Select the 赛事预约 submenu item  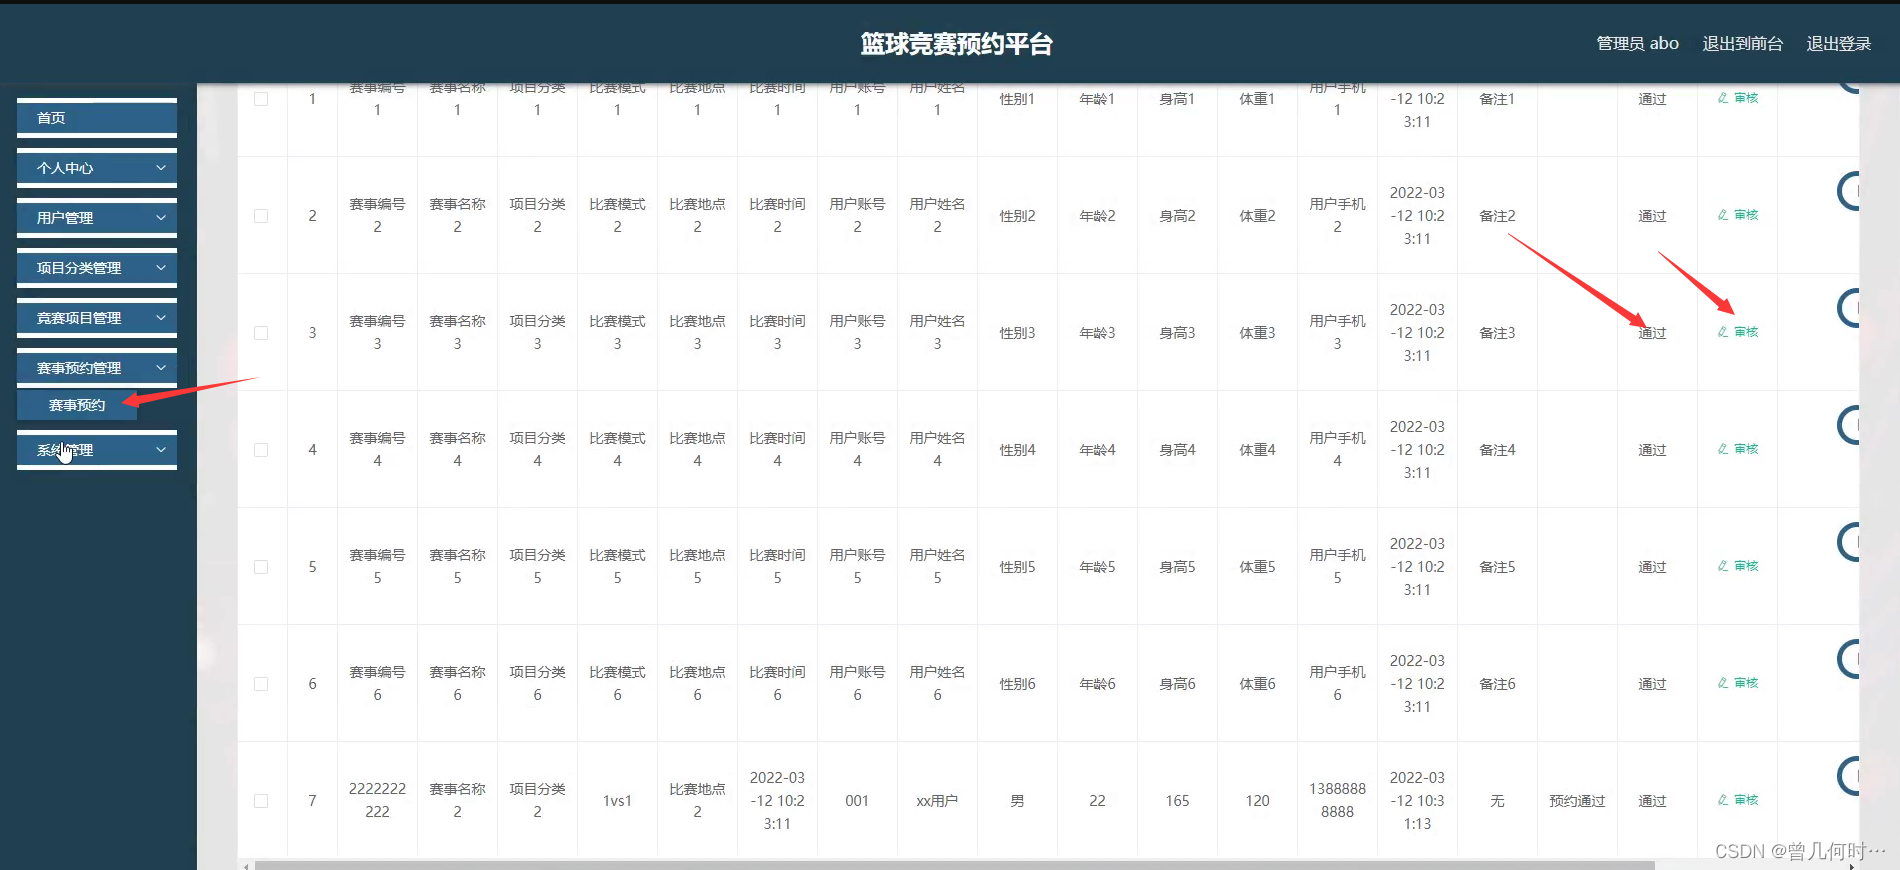(x=77, y=405)
